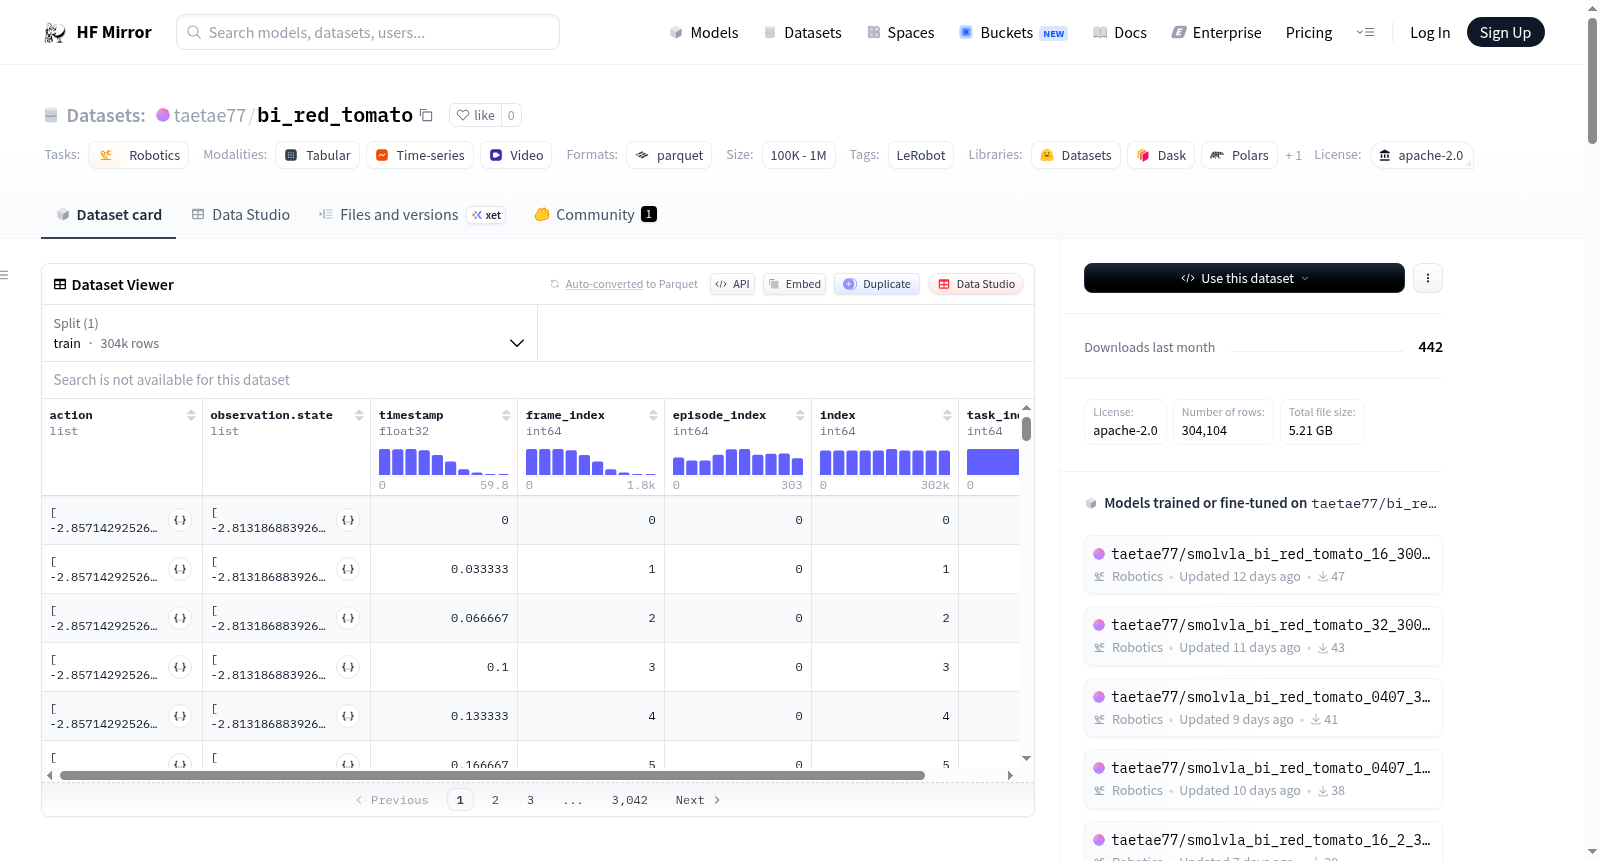Click the API button
Image resolution: width=1600 pixels, height=861 pixels.
(x=732, y=284)
